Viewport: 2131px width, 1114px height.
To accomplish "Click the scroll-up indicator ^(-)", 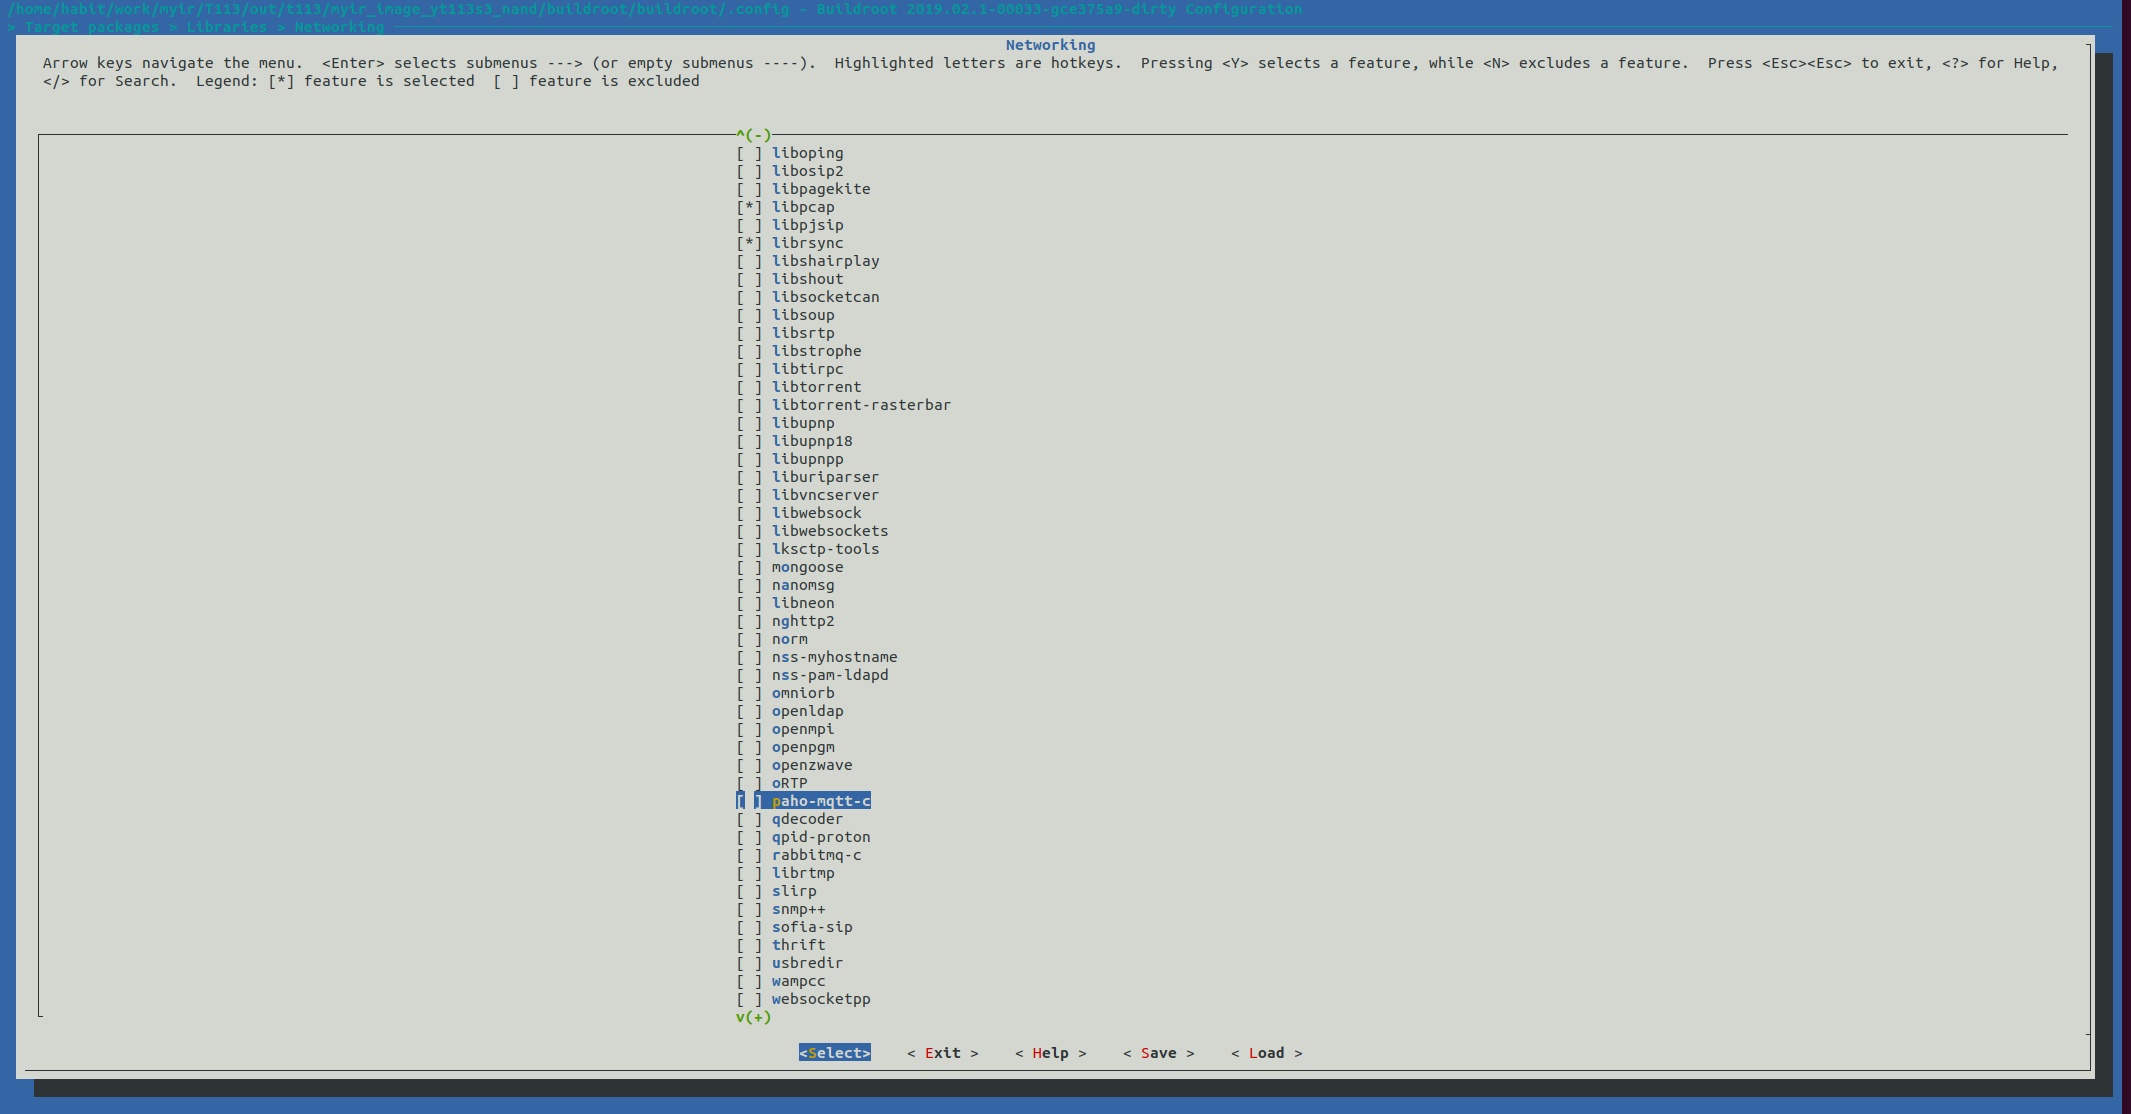I will pos(753,135).
